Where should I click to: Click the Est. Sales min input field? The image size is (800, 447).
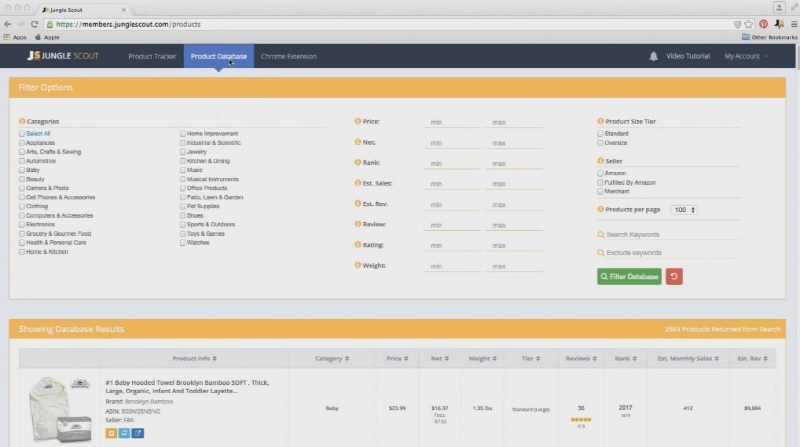pos(452,184)
